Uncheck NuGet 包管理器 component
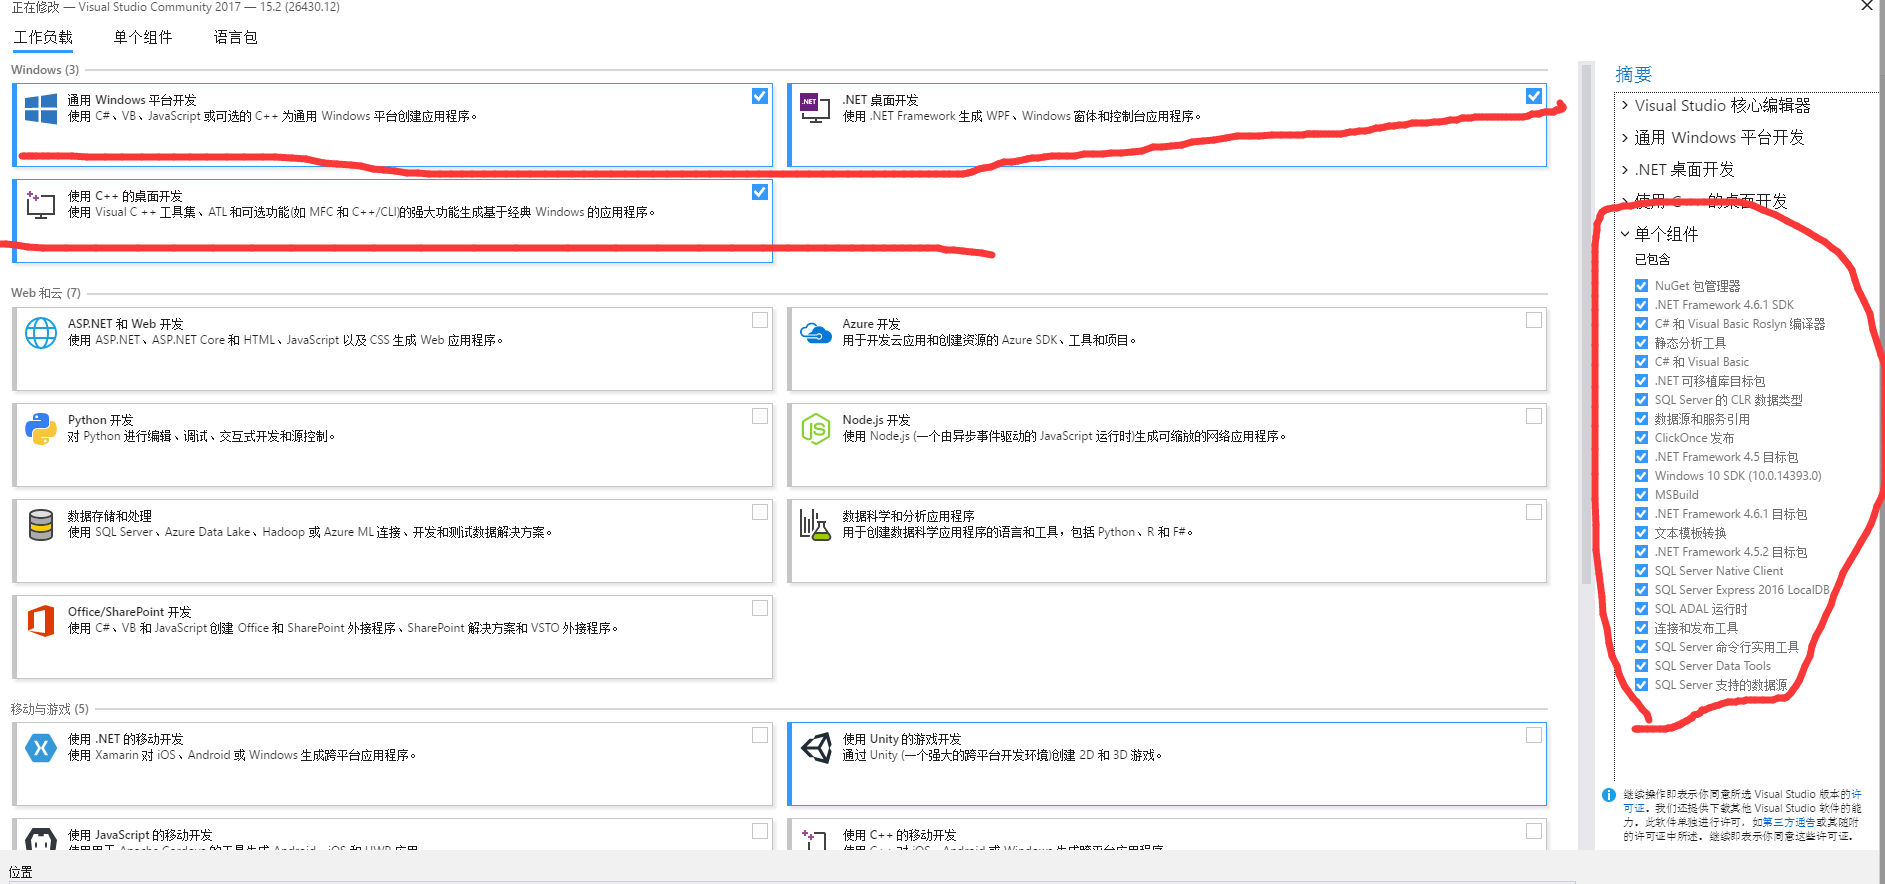1885x884 pixels. pos(1641,286)
